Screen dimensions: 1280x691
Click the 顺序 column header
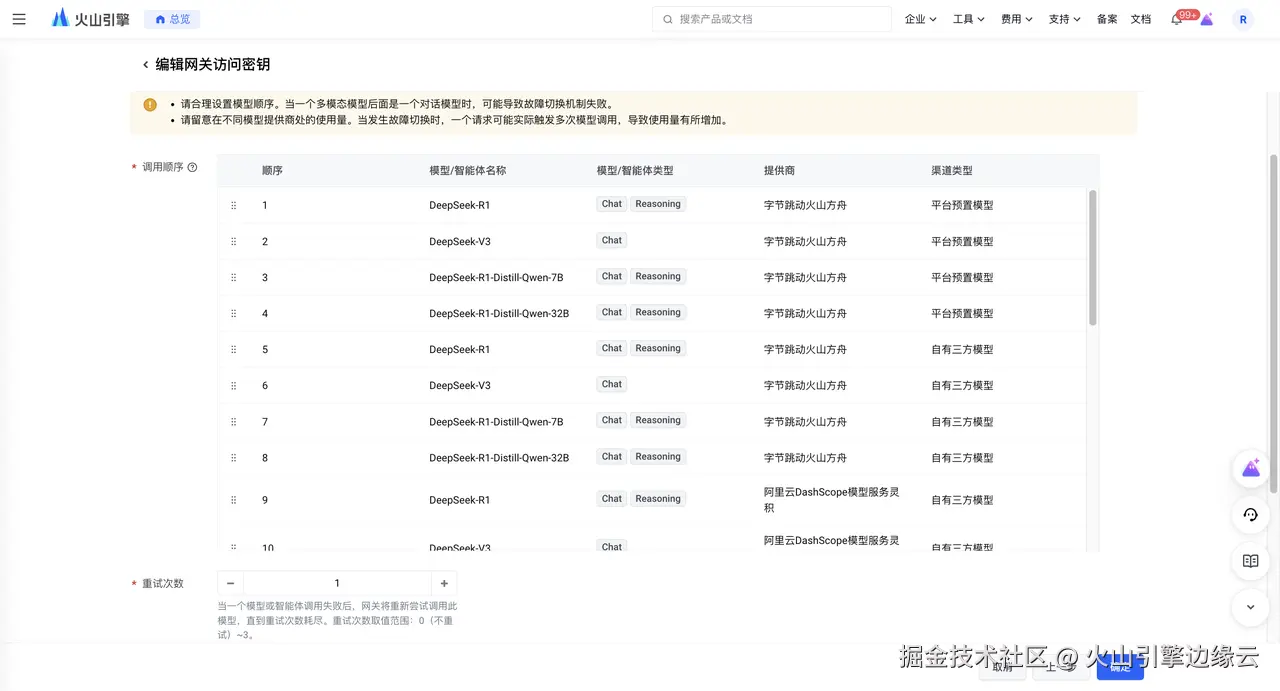272,170
